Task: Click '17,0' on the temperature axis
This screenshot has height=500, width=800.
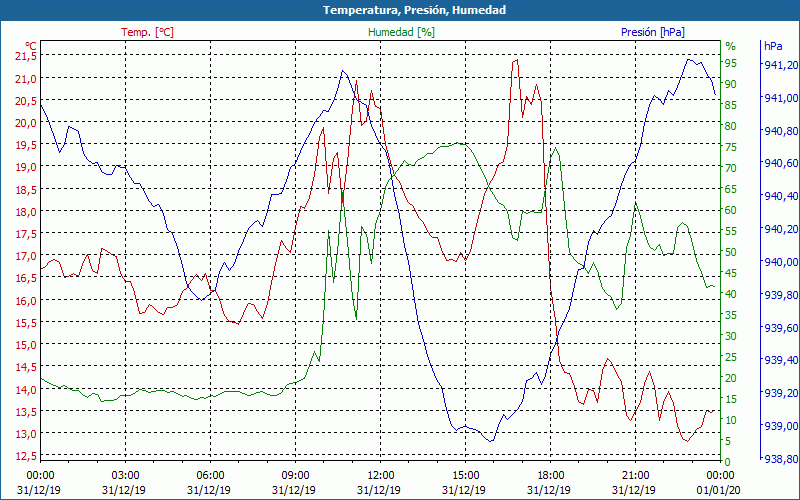Action: tap(27, 256)
